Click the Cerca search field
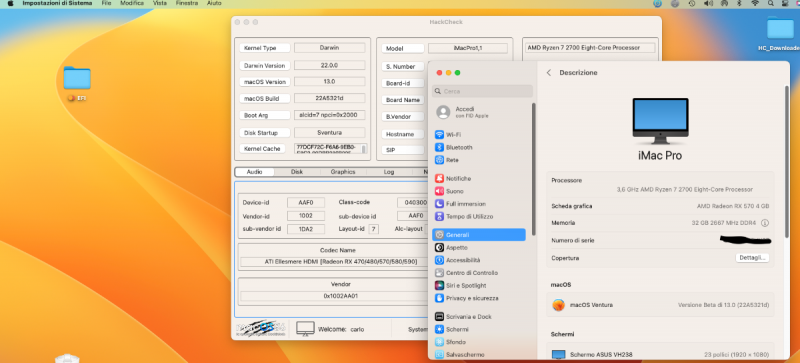The height and width of the screenshot is (363, 800). tap(482, 91)
